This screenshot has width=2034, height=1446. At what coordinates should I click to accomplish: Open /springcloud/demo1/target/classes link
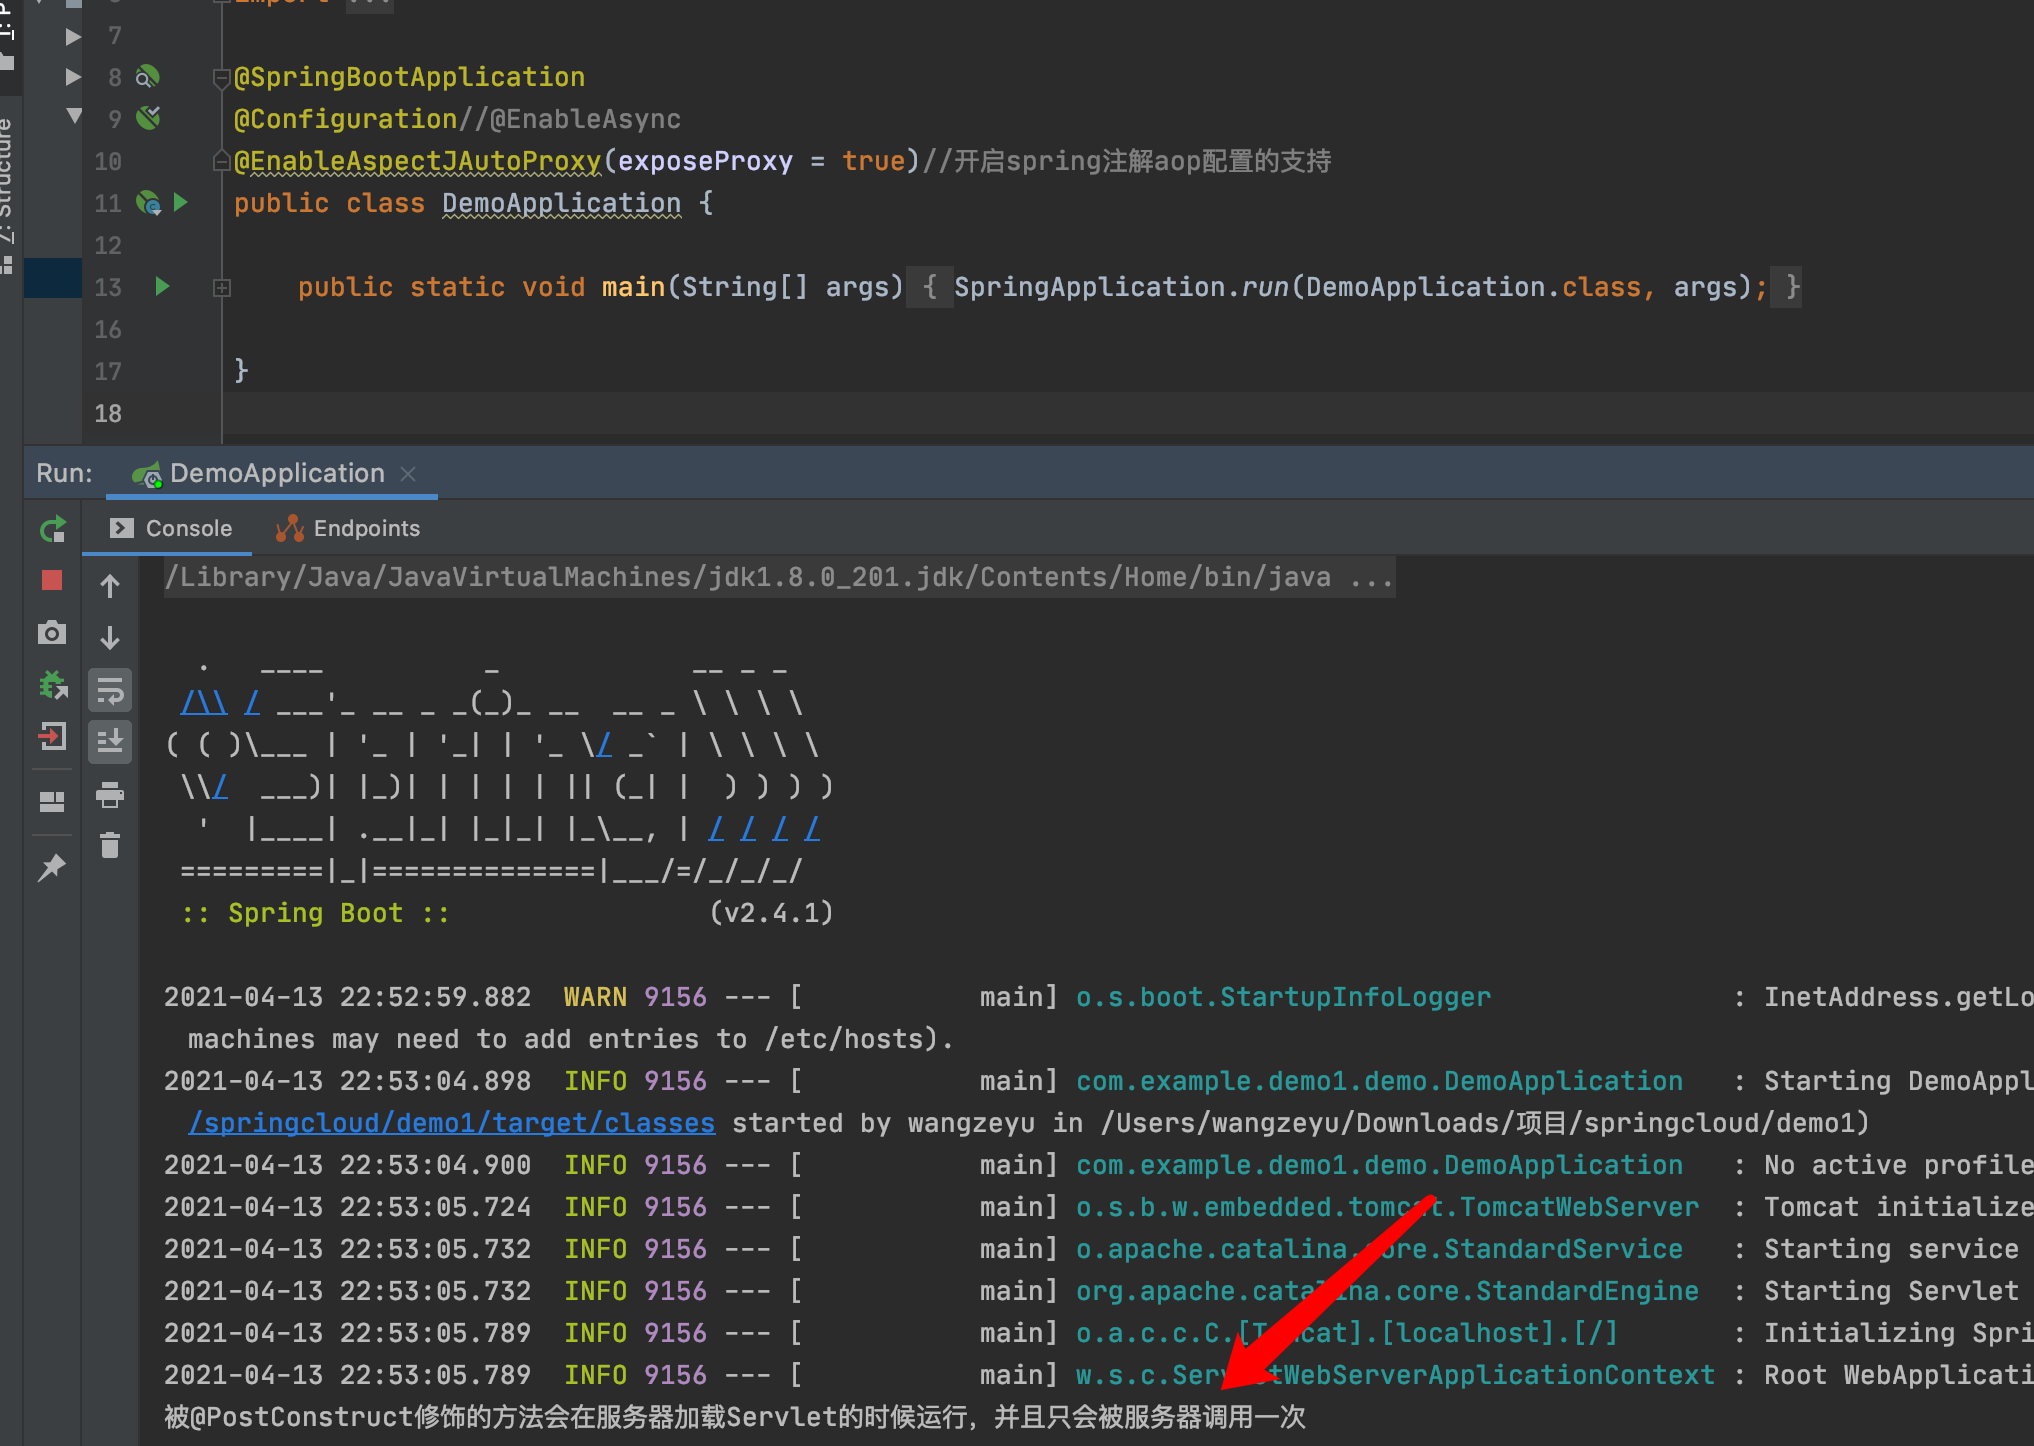click(x=452, y=1123)
